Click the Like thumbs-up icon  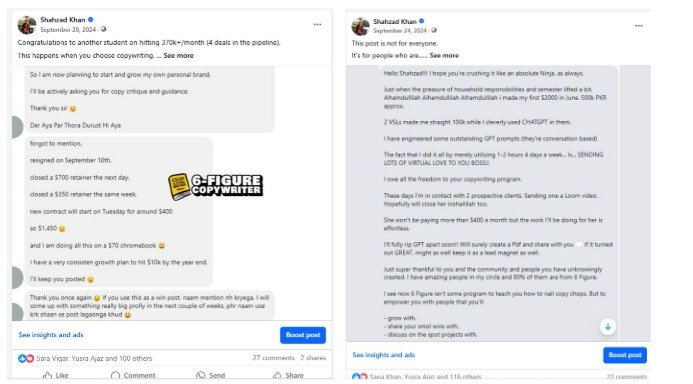click(x=47, y=375)
